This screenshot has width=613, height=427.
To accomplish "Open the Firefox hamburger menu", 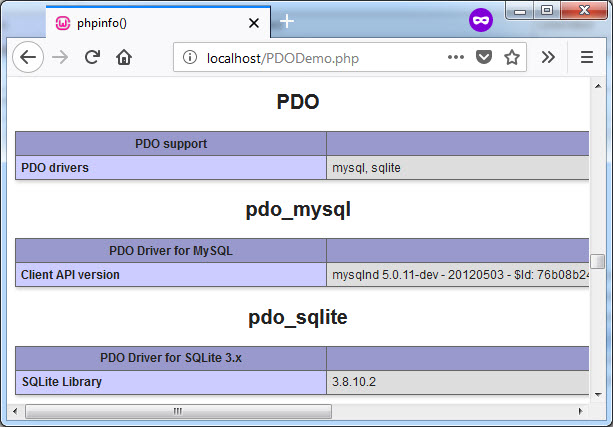I will [587, 58].
